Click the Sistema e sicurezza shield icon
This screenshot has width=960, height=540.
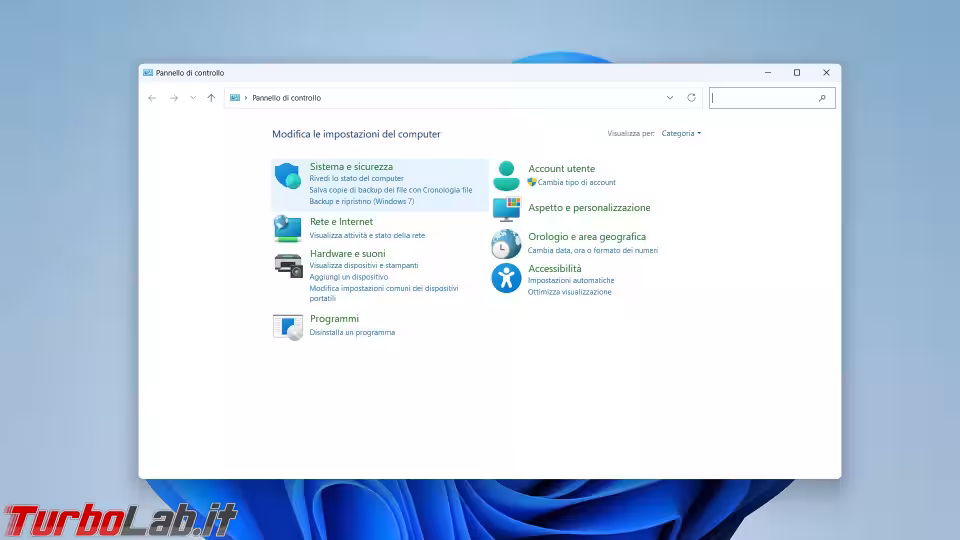(288, 177)
